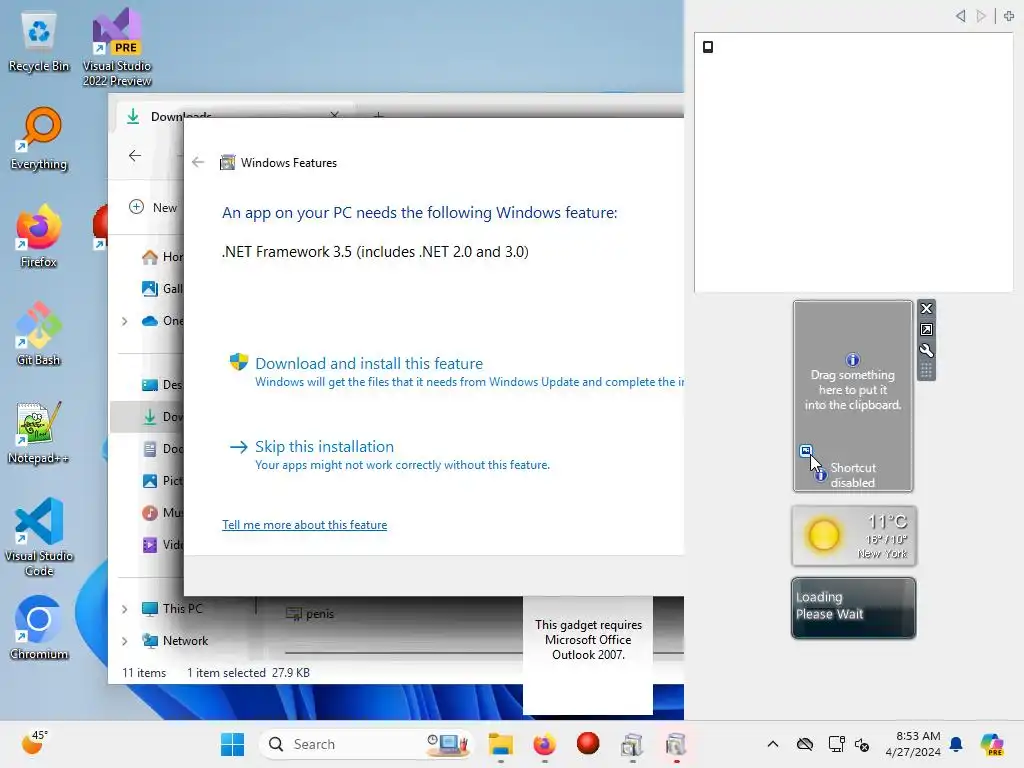Screen dimensions: 1024x768
Task: Click the Loading Please Wait gadget
Action: click(853, 607)
